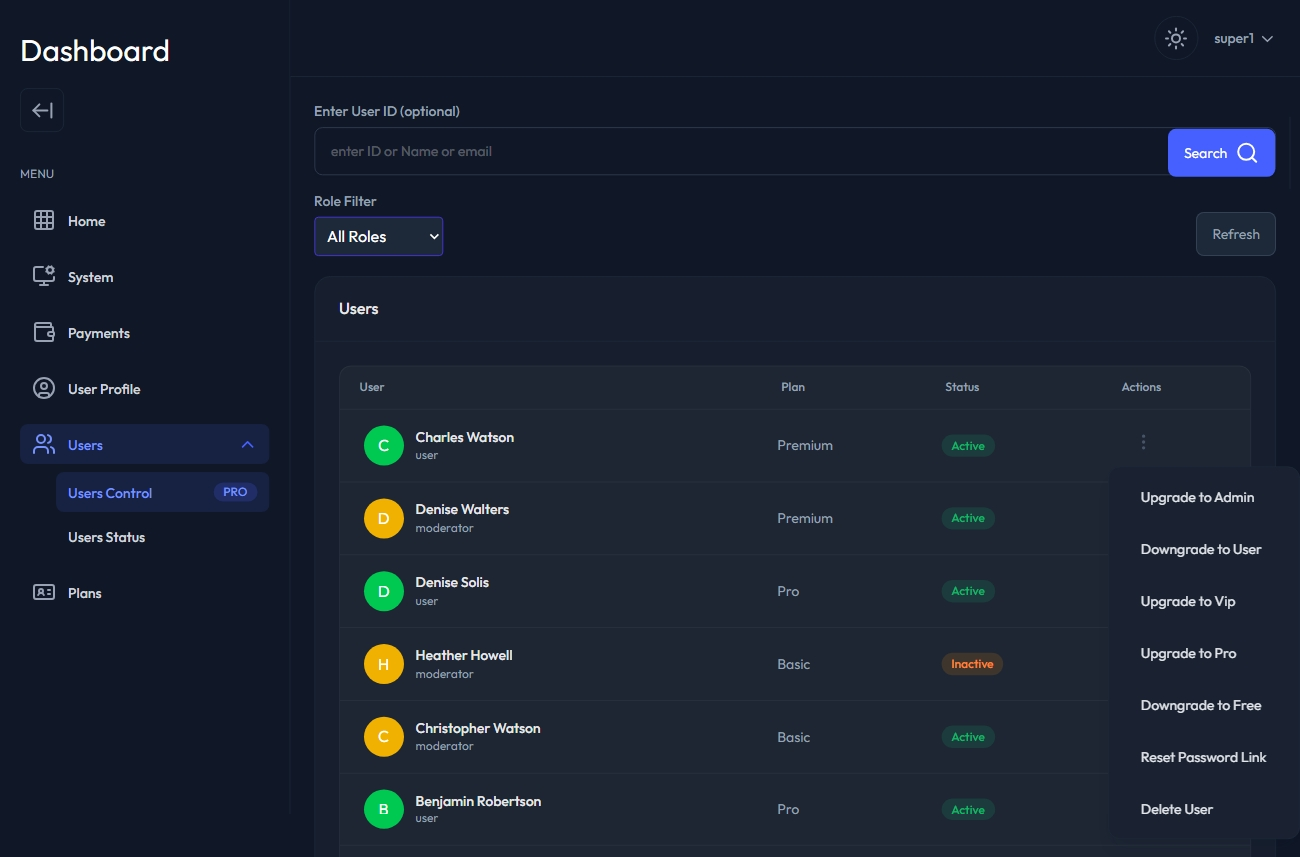Select Reset Password Link option
Image resolution: width=1300 pixels, height=857 pixels.
[1203, 757]
